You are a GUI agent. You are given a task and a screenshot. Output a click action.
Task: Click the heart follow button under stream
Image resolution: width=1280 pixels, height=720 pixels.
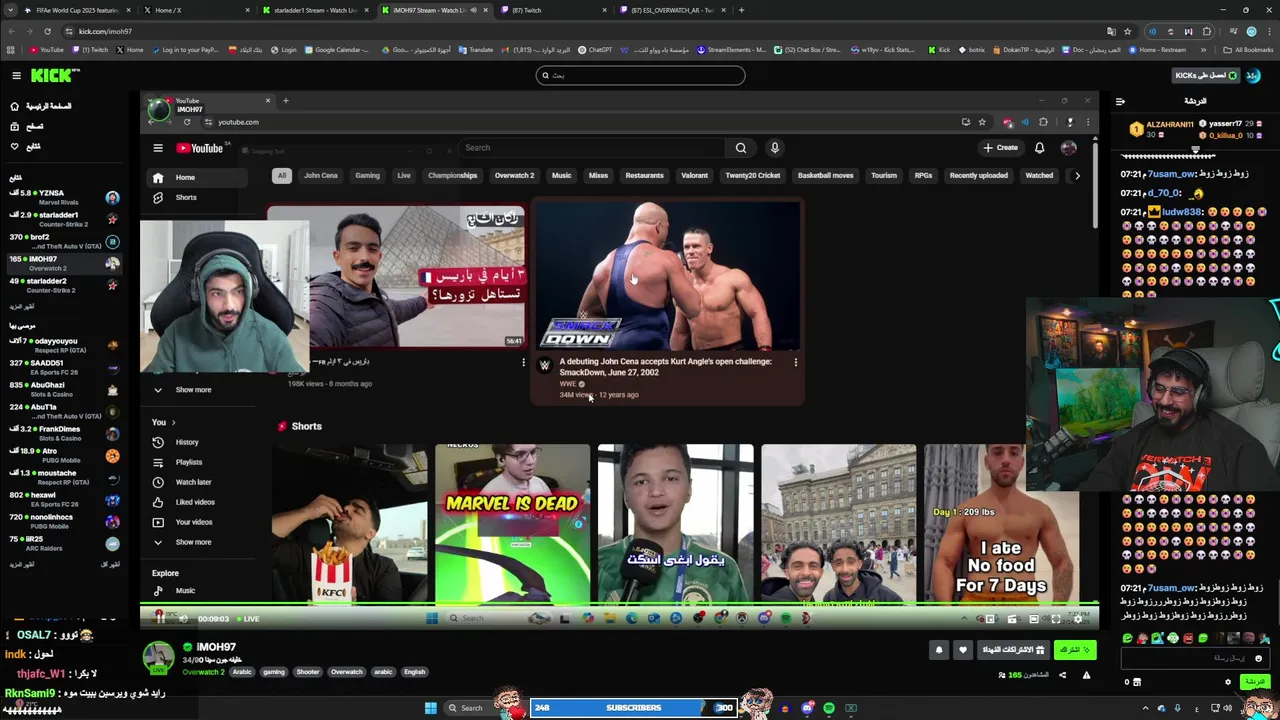(963, 650)
